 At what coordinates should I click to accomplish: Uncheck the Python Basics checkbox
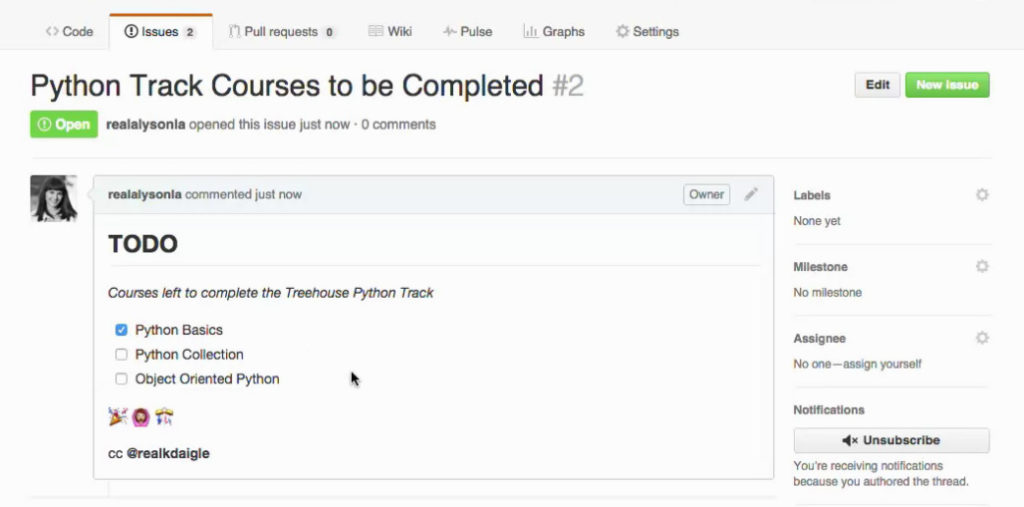tap(121, 330)
